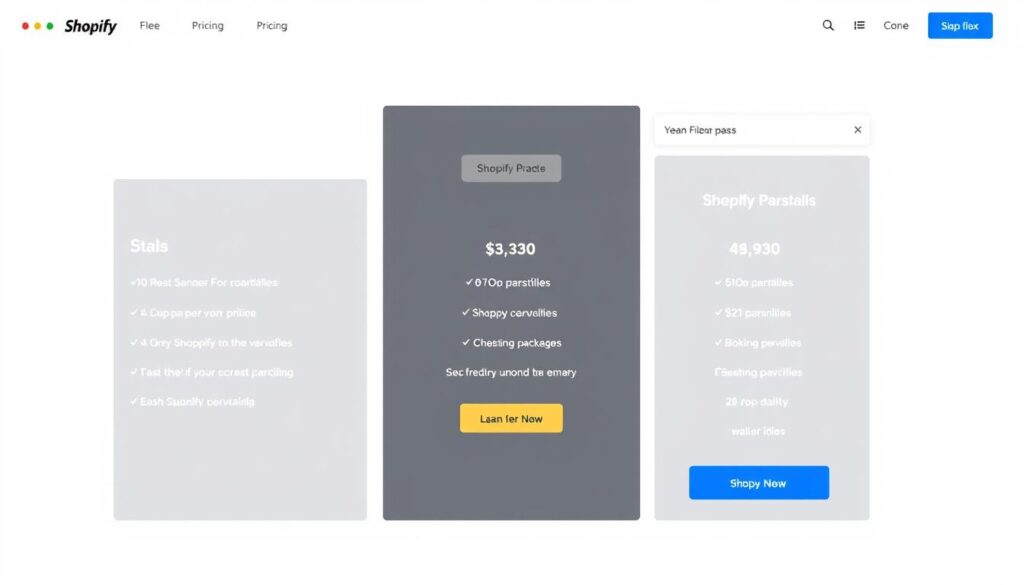Click checkmark beside Shoppy carvalfies
This screenshot has width=1024, height=585.
(466, 313)
